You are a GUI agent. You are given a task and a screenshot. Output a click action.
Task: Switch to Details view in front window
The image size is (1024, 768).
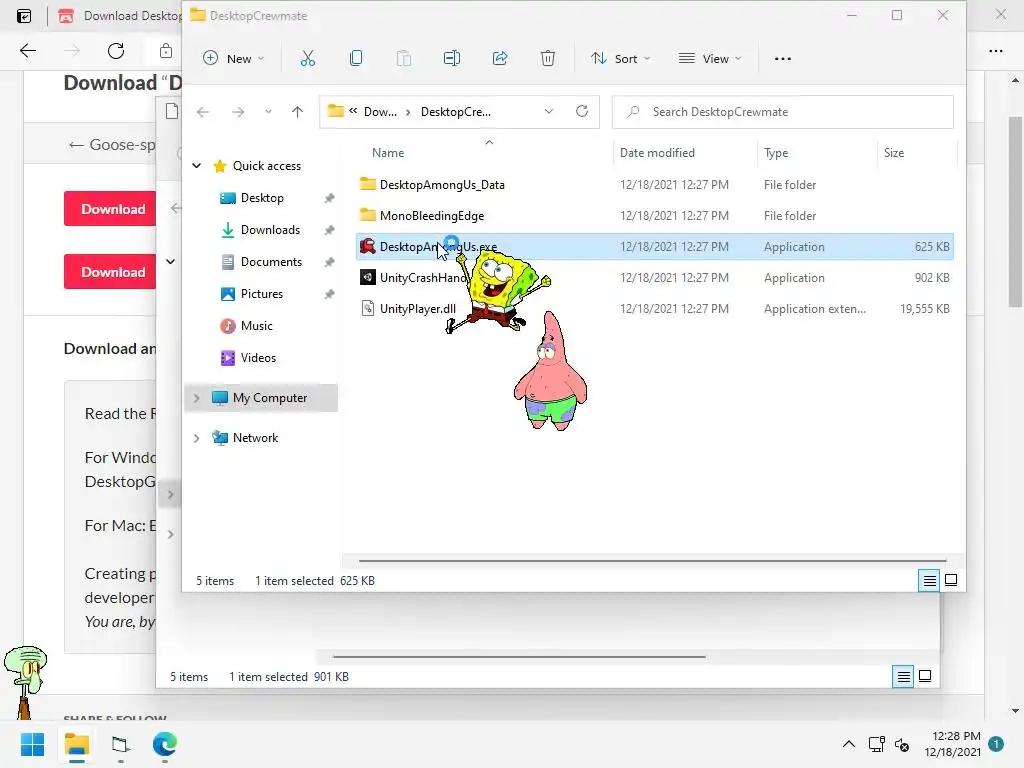[x=929, y=580]
